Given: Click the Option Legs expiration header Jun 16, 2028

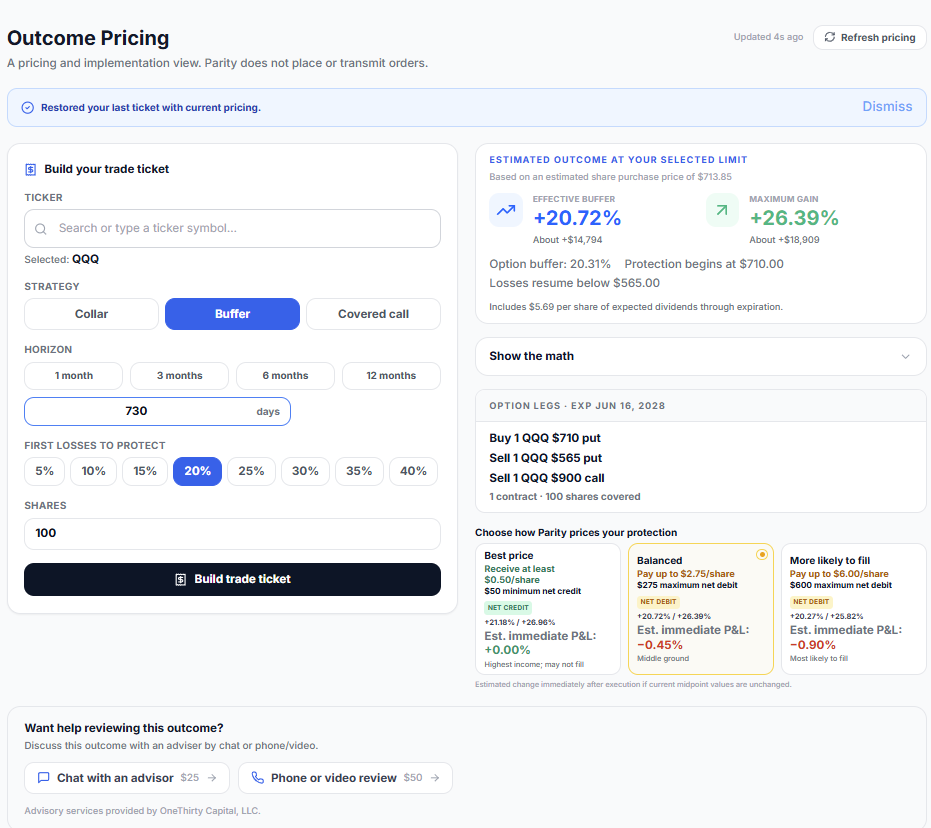Looking at the screenshot, I should [x=577, y=406].
